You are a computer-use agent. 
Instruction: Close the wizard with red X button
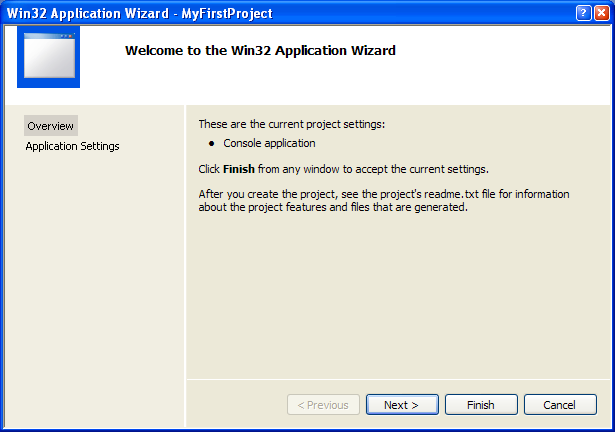pos(601,13)
